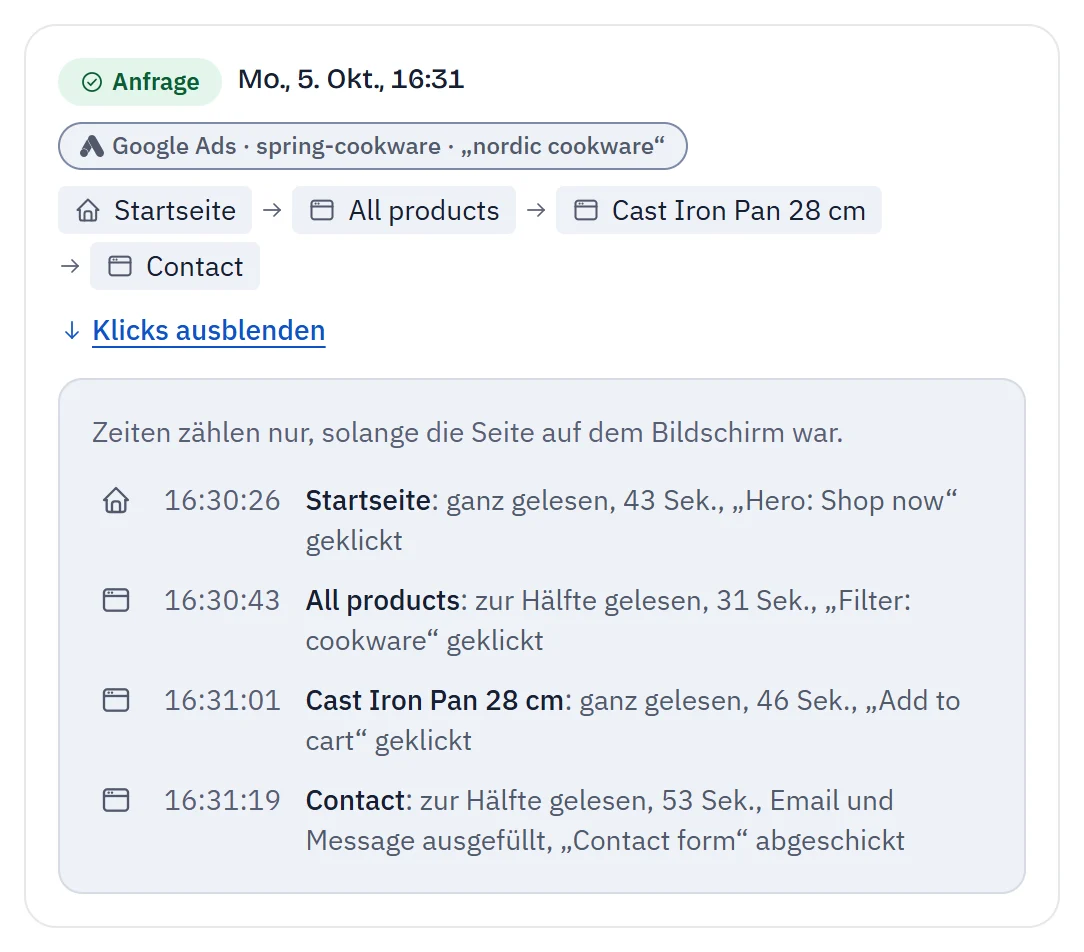Click the green checkmark icon in Anfrage badge
This screenshot has width=1084, height=952.
click(92, 82)
